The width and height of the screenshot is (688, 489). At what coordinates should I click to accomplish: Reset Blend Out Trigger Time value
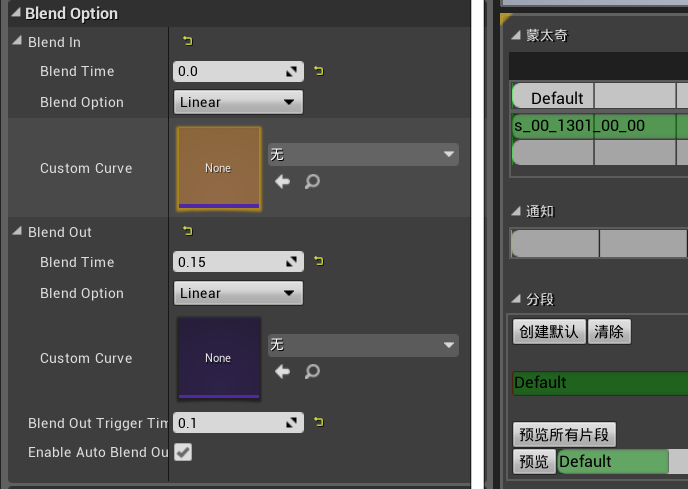coord(319,422)
